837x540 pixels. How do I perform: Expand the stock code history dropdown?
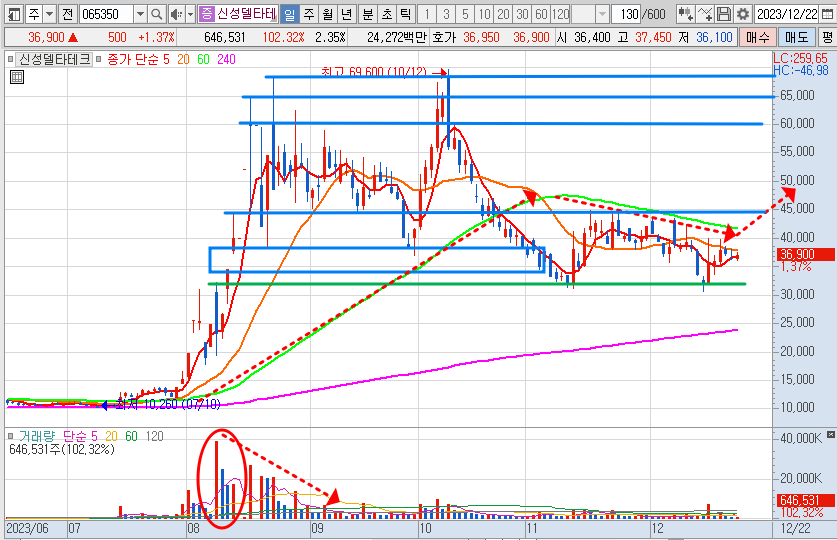pos(140,14)
